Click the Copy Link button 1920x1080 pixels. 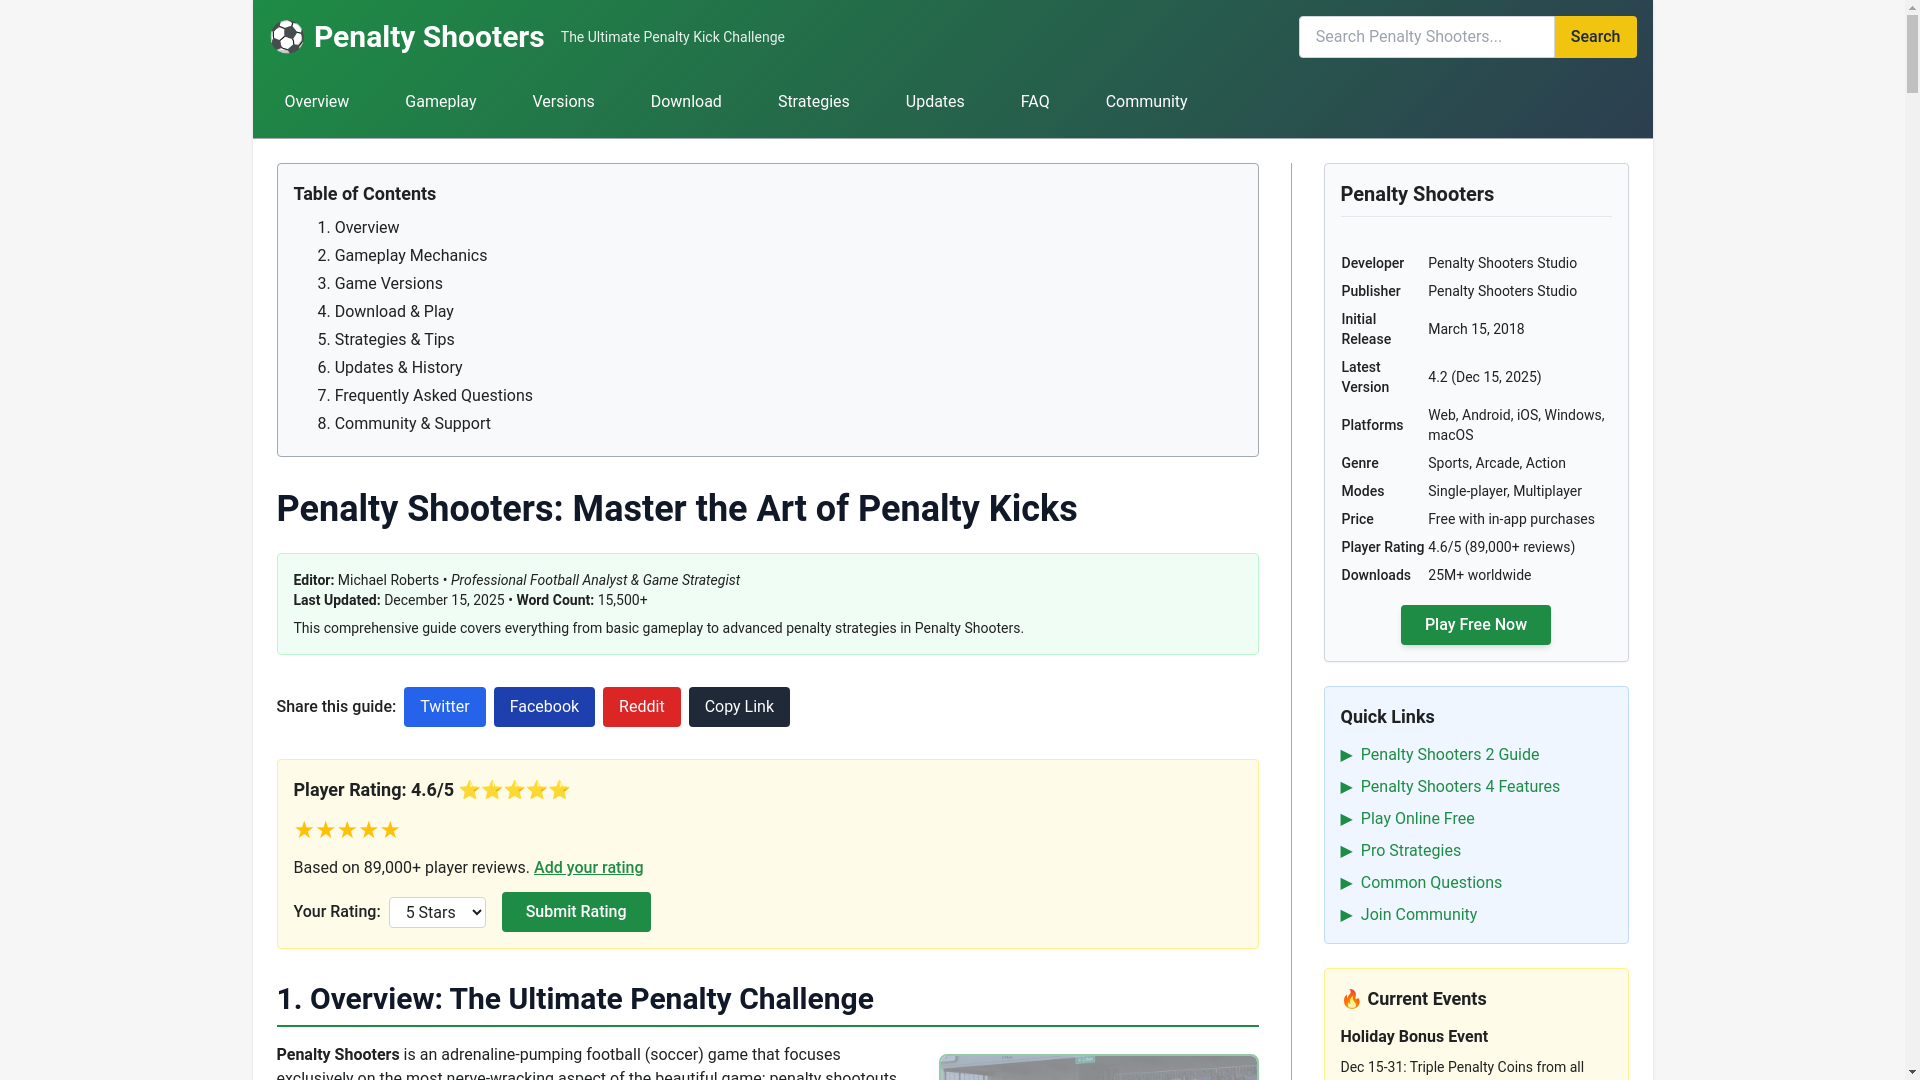[739, 707]
